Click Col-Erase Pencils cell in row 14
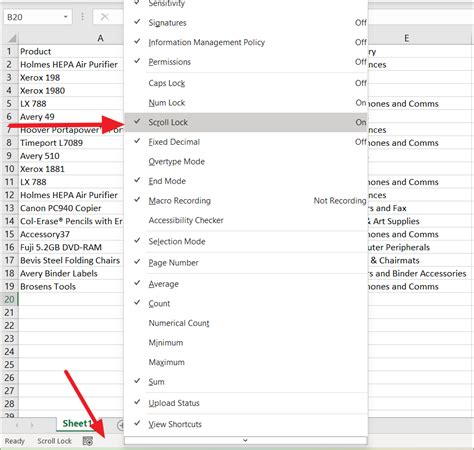The height and width of the screenshot is (450, 474). [71, 221]
